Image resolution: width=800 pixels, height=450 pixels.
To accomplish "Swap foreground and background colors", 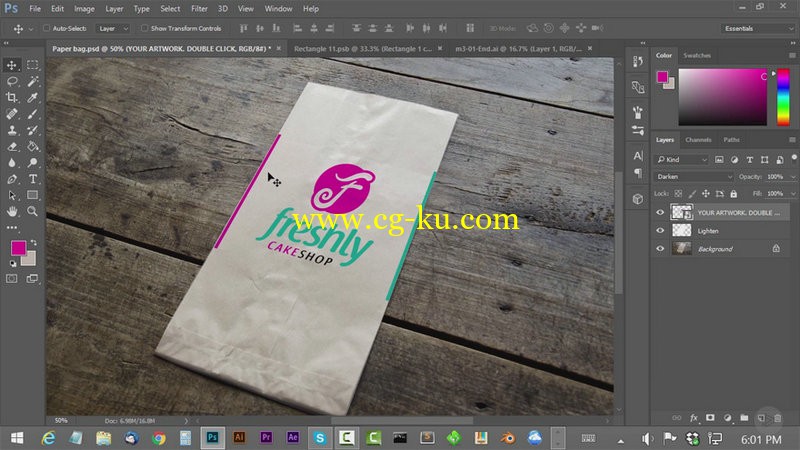I will click(34, 242).
